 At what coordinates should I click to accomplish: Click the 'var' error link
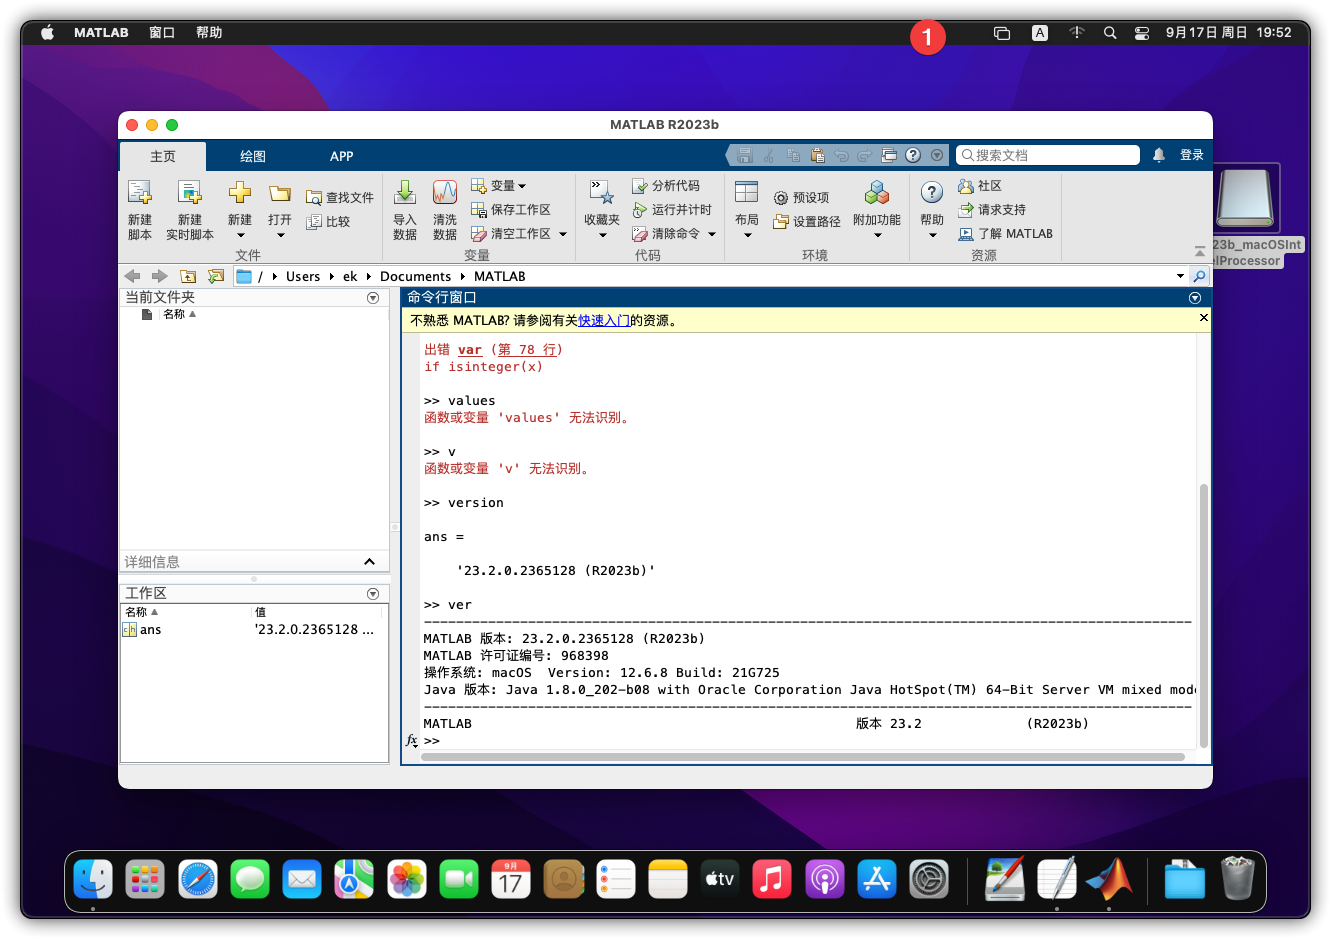pos(470,350)
